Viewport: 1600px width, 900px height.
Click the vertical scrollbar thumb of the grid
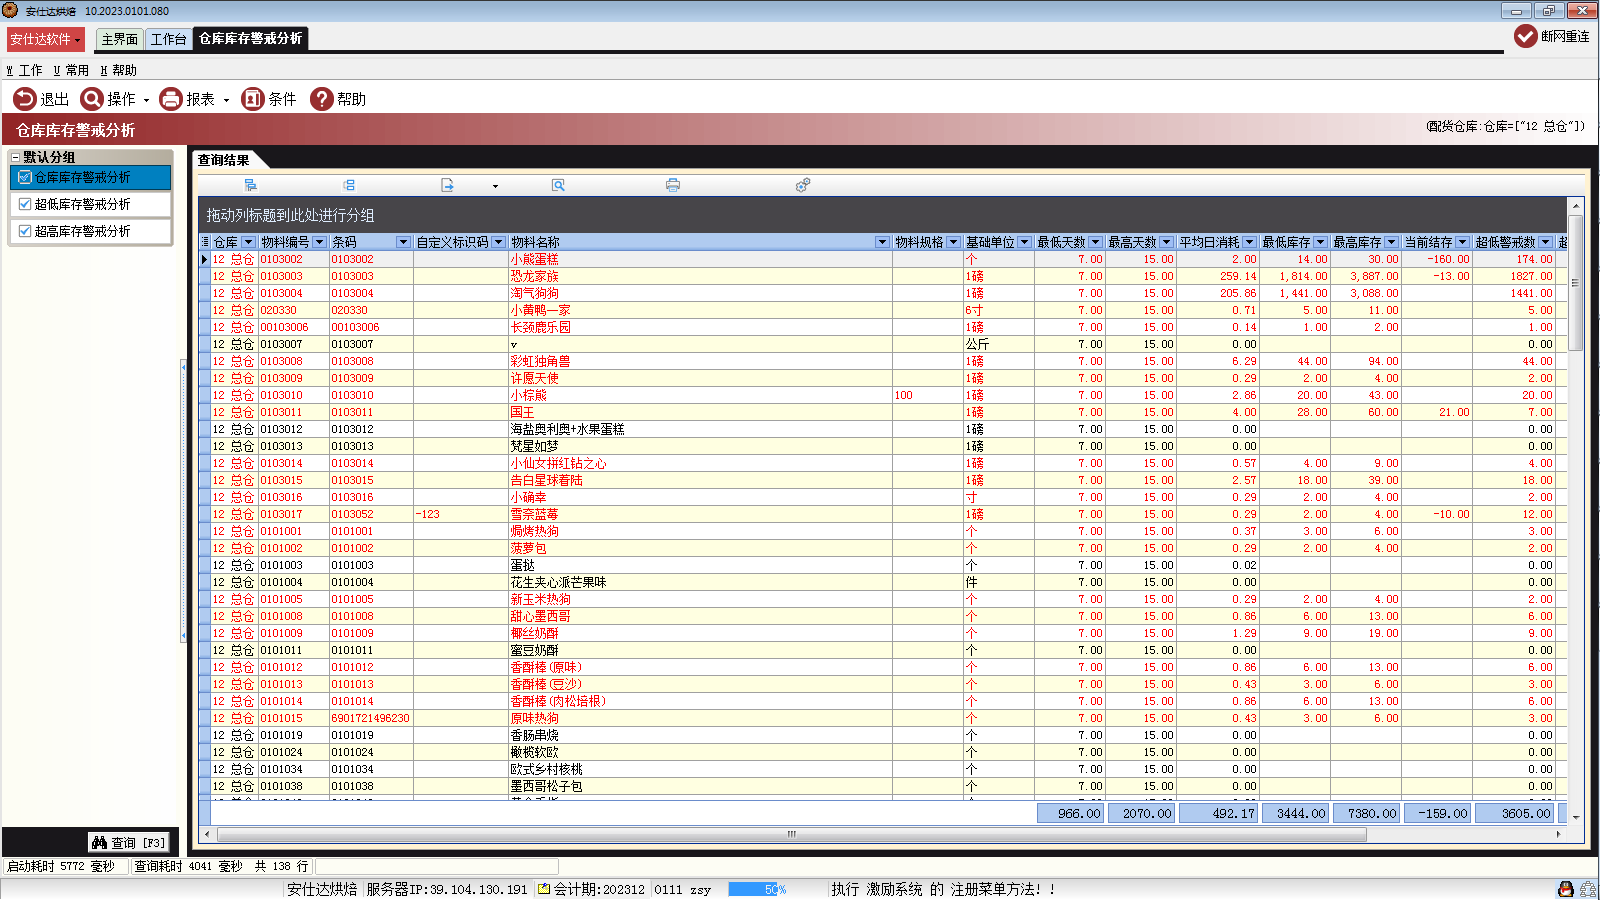(1576, 282)
